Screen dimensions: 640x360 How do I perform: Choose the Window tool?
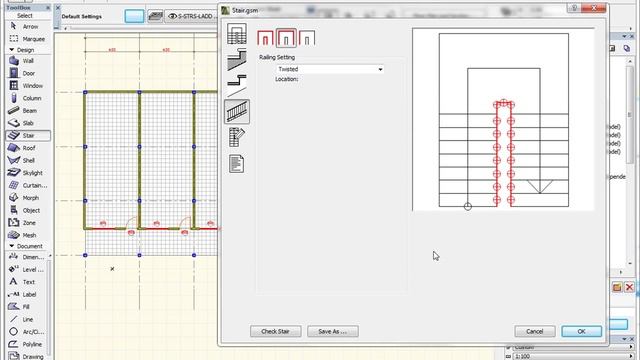coord(28,86)
